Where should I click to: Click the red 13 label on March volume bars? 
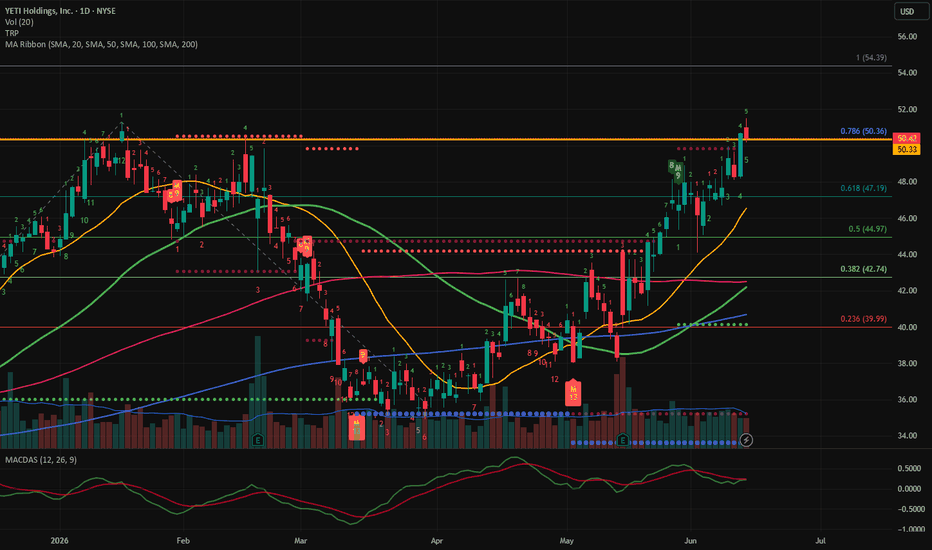tap(357, 427)
